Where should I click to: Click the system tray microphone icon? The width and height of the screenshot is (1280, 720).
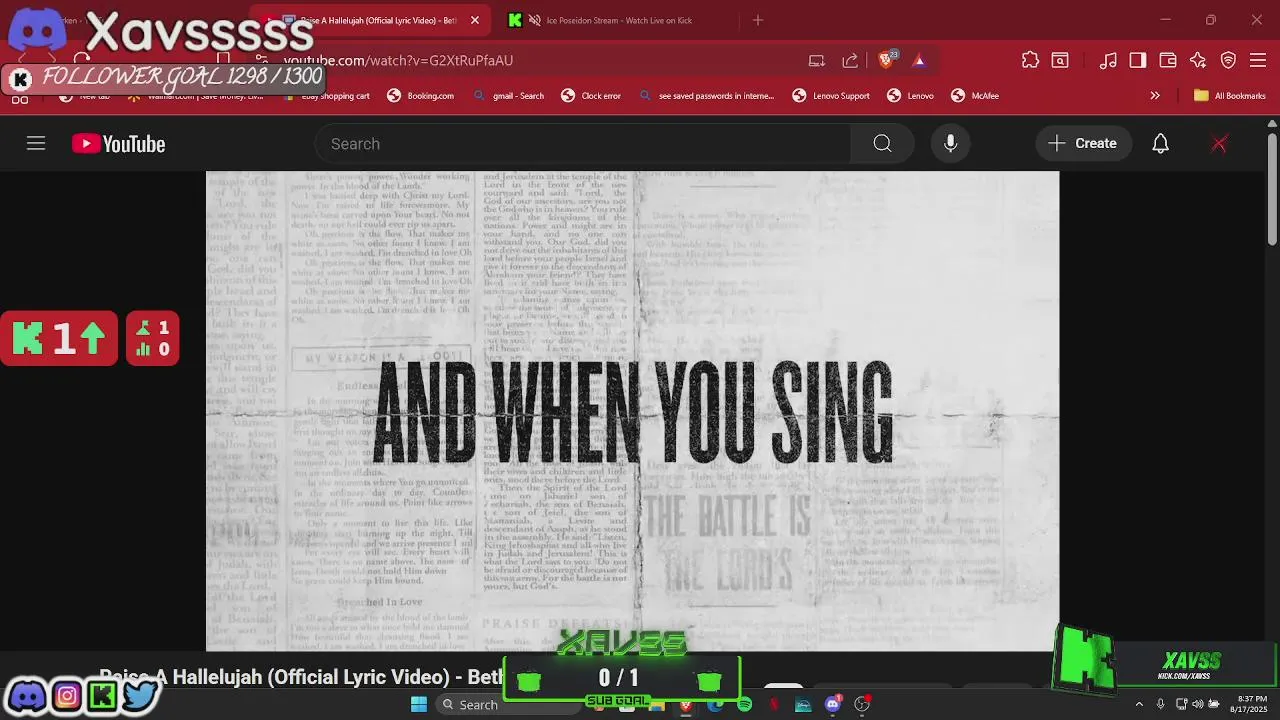(x=1160, y=704)
